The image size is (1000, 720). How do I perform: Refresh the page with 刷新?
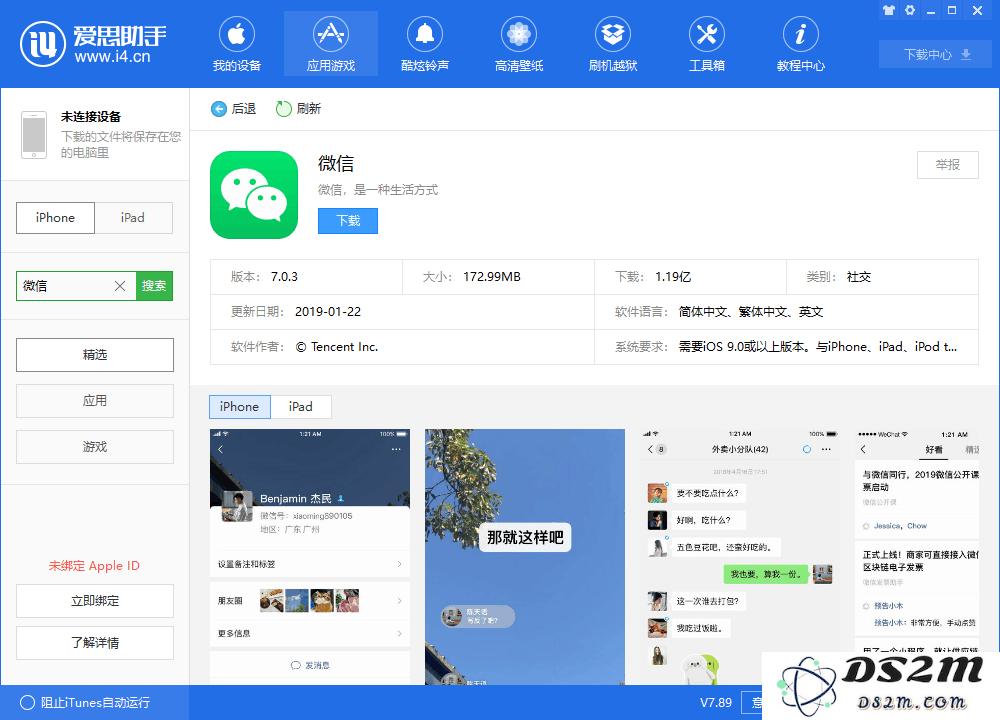point(298,109)
